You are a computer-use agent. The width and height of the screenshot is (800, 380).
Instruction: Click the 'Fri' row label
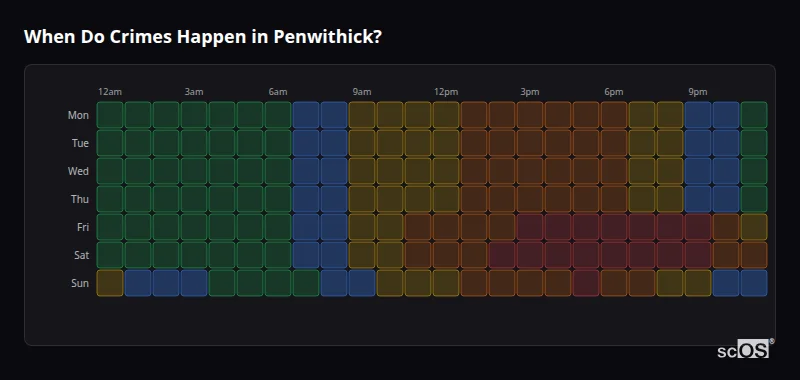[x=83, y=227]
